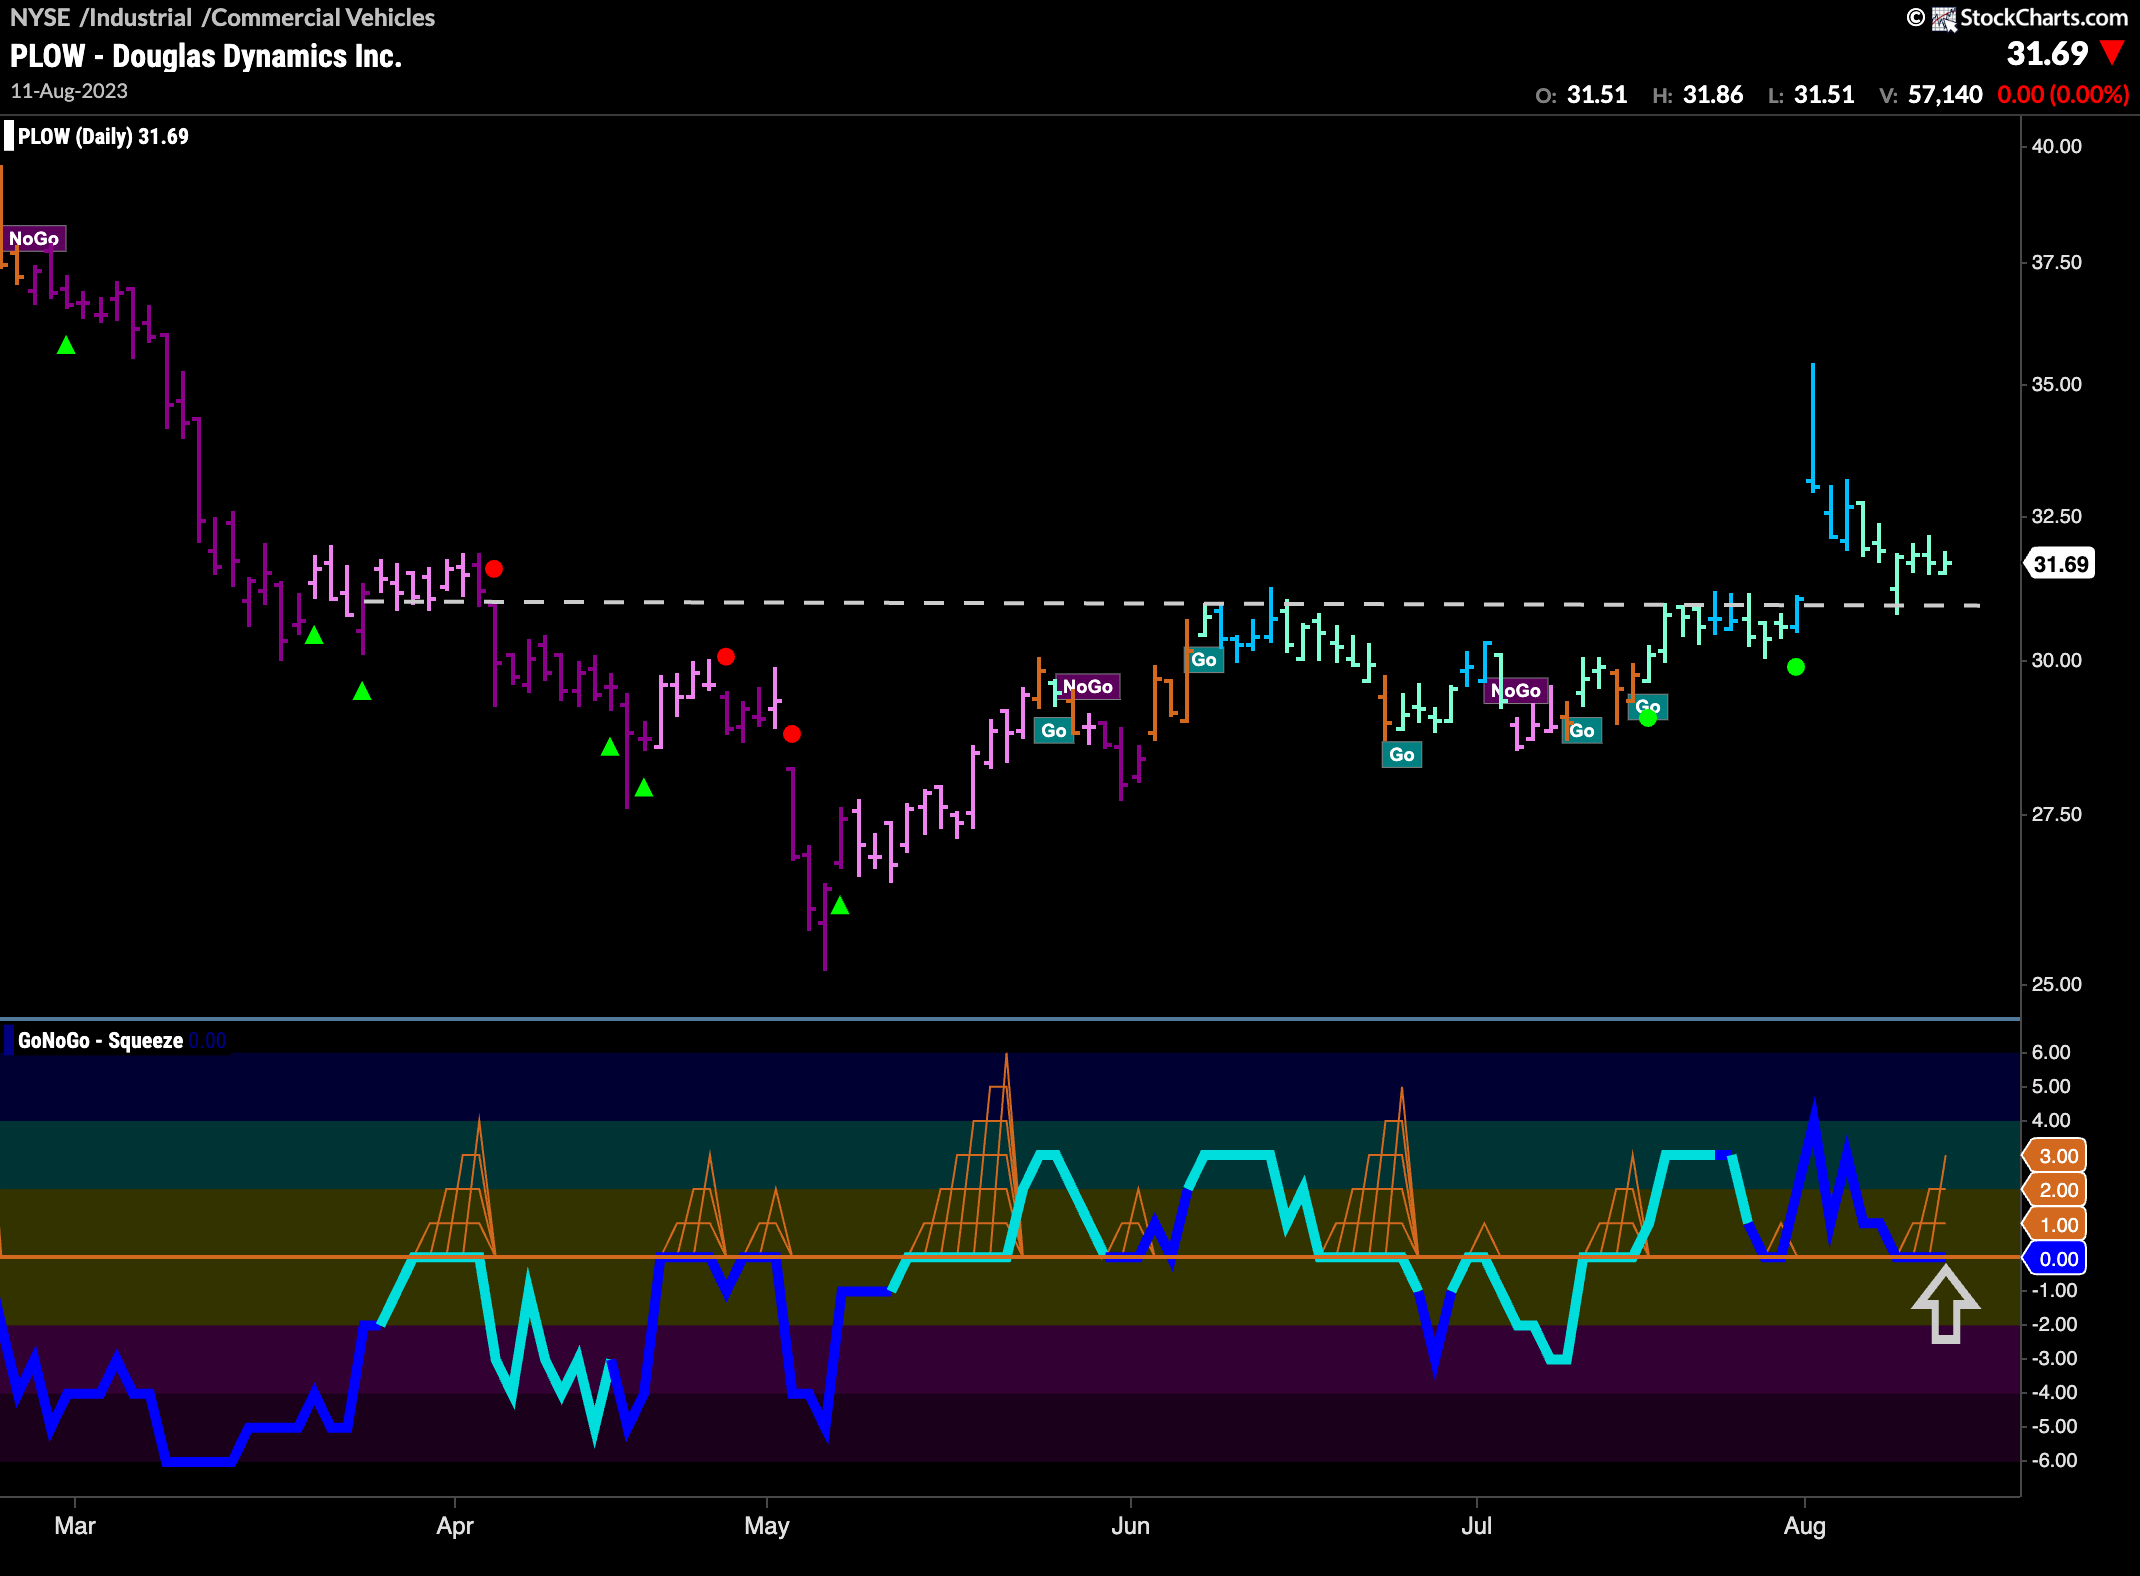2140x1576 pixels.
Task: Click the Go label in early June
Action: (x=1204, y=659)
